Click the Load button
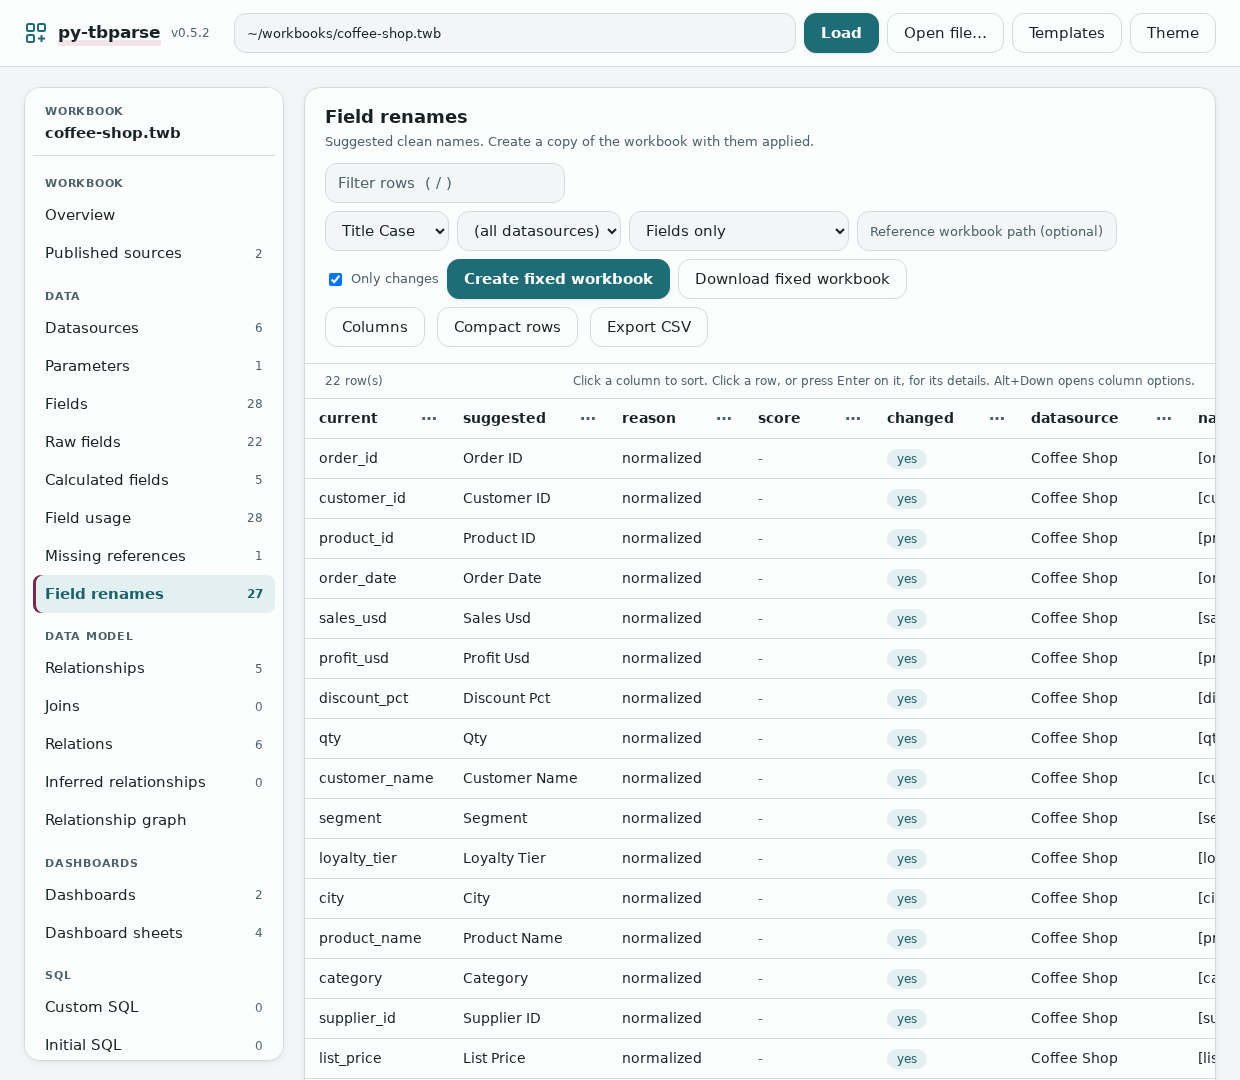 [841, 33]
